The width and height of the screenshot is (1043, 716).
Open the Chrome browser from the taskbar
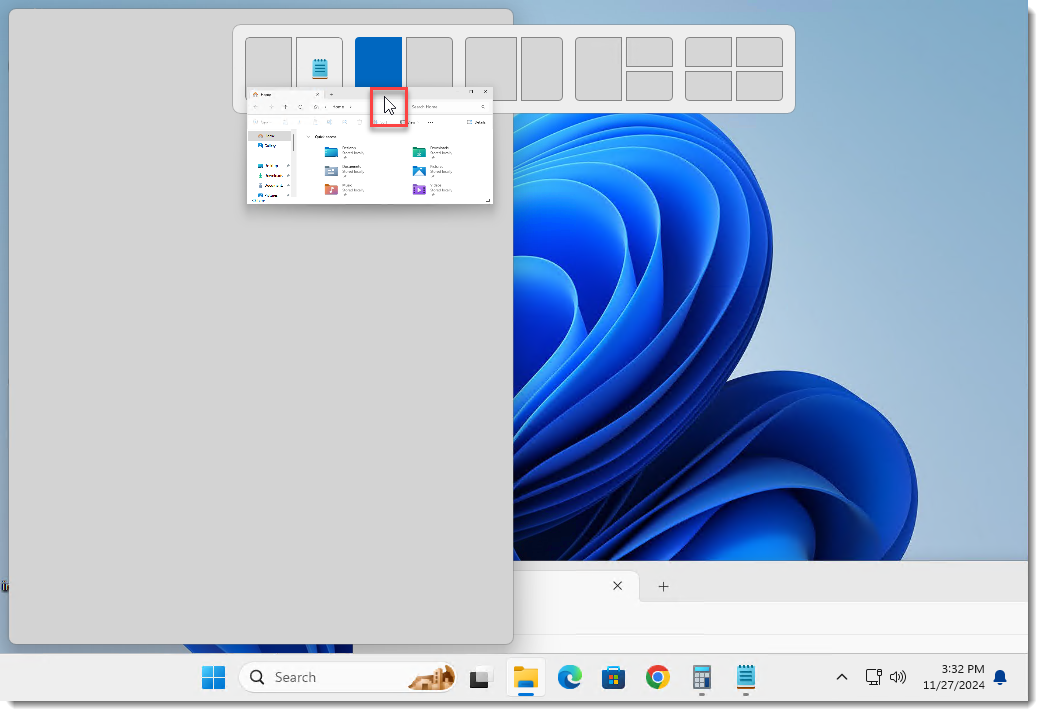pos(657,677)
